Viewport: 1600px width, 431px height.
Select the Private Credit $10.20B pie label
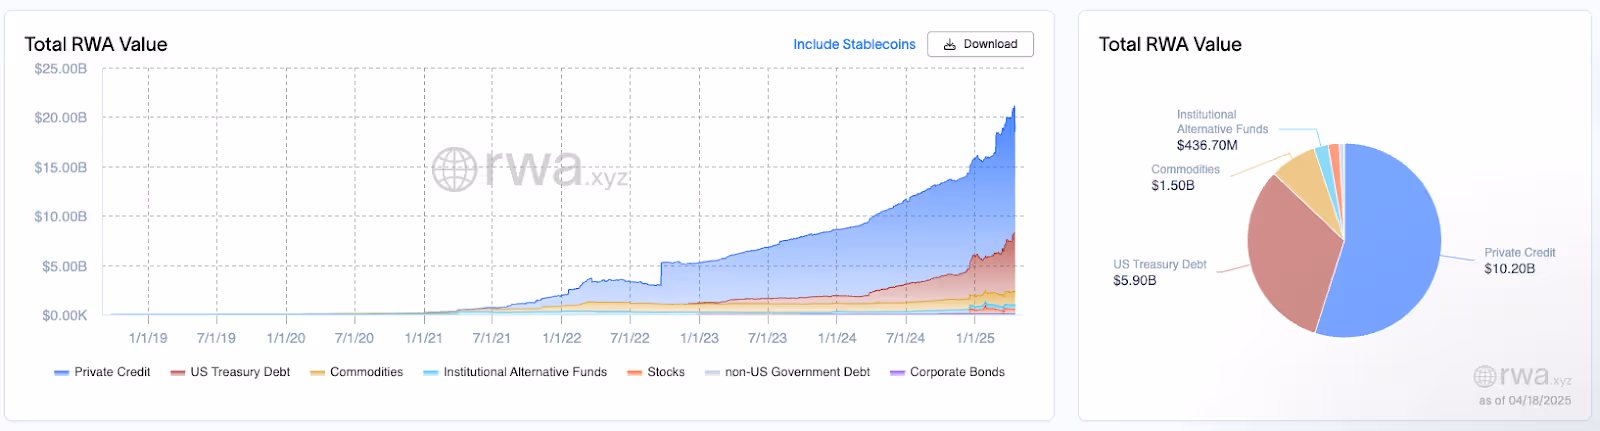(1519, 261)
